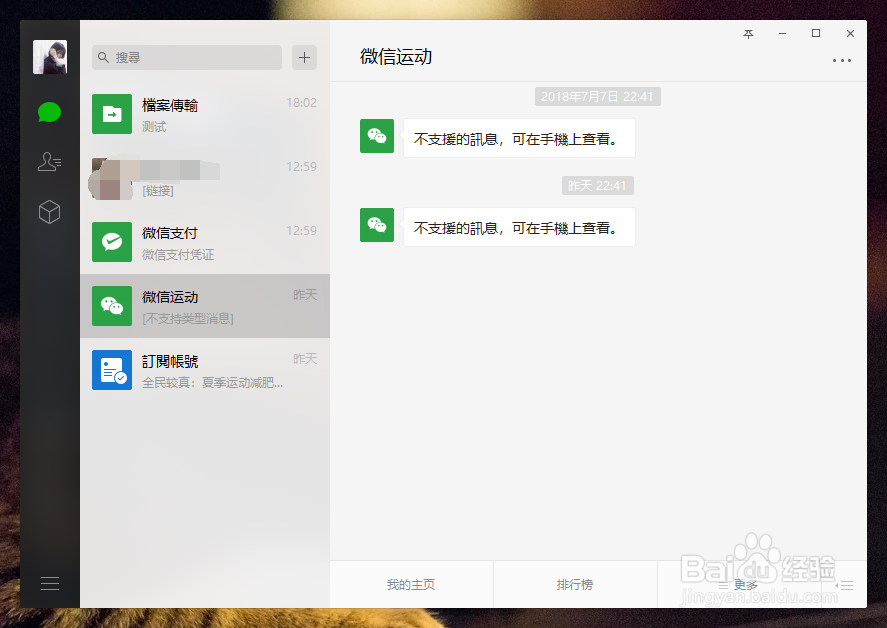Viewport: 887px width, 628px height.
Task: Pin the current chat to top
Action: [x=748, y=33]
